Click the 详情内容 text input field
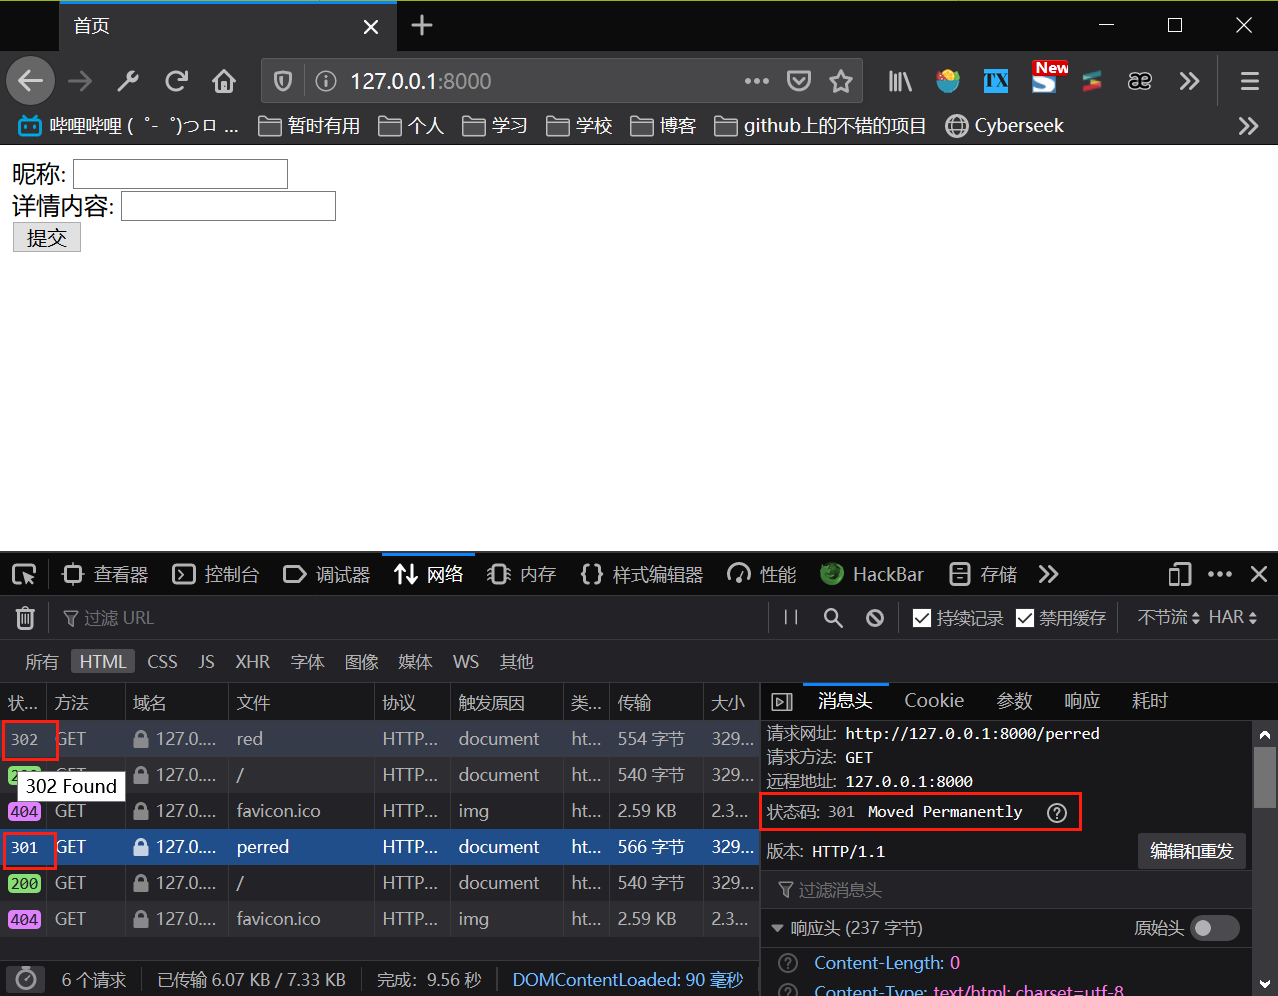Image resolution: width=1278 pixels, height=996 pixels. pos(228,206)
